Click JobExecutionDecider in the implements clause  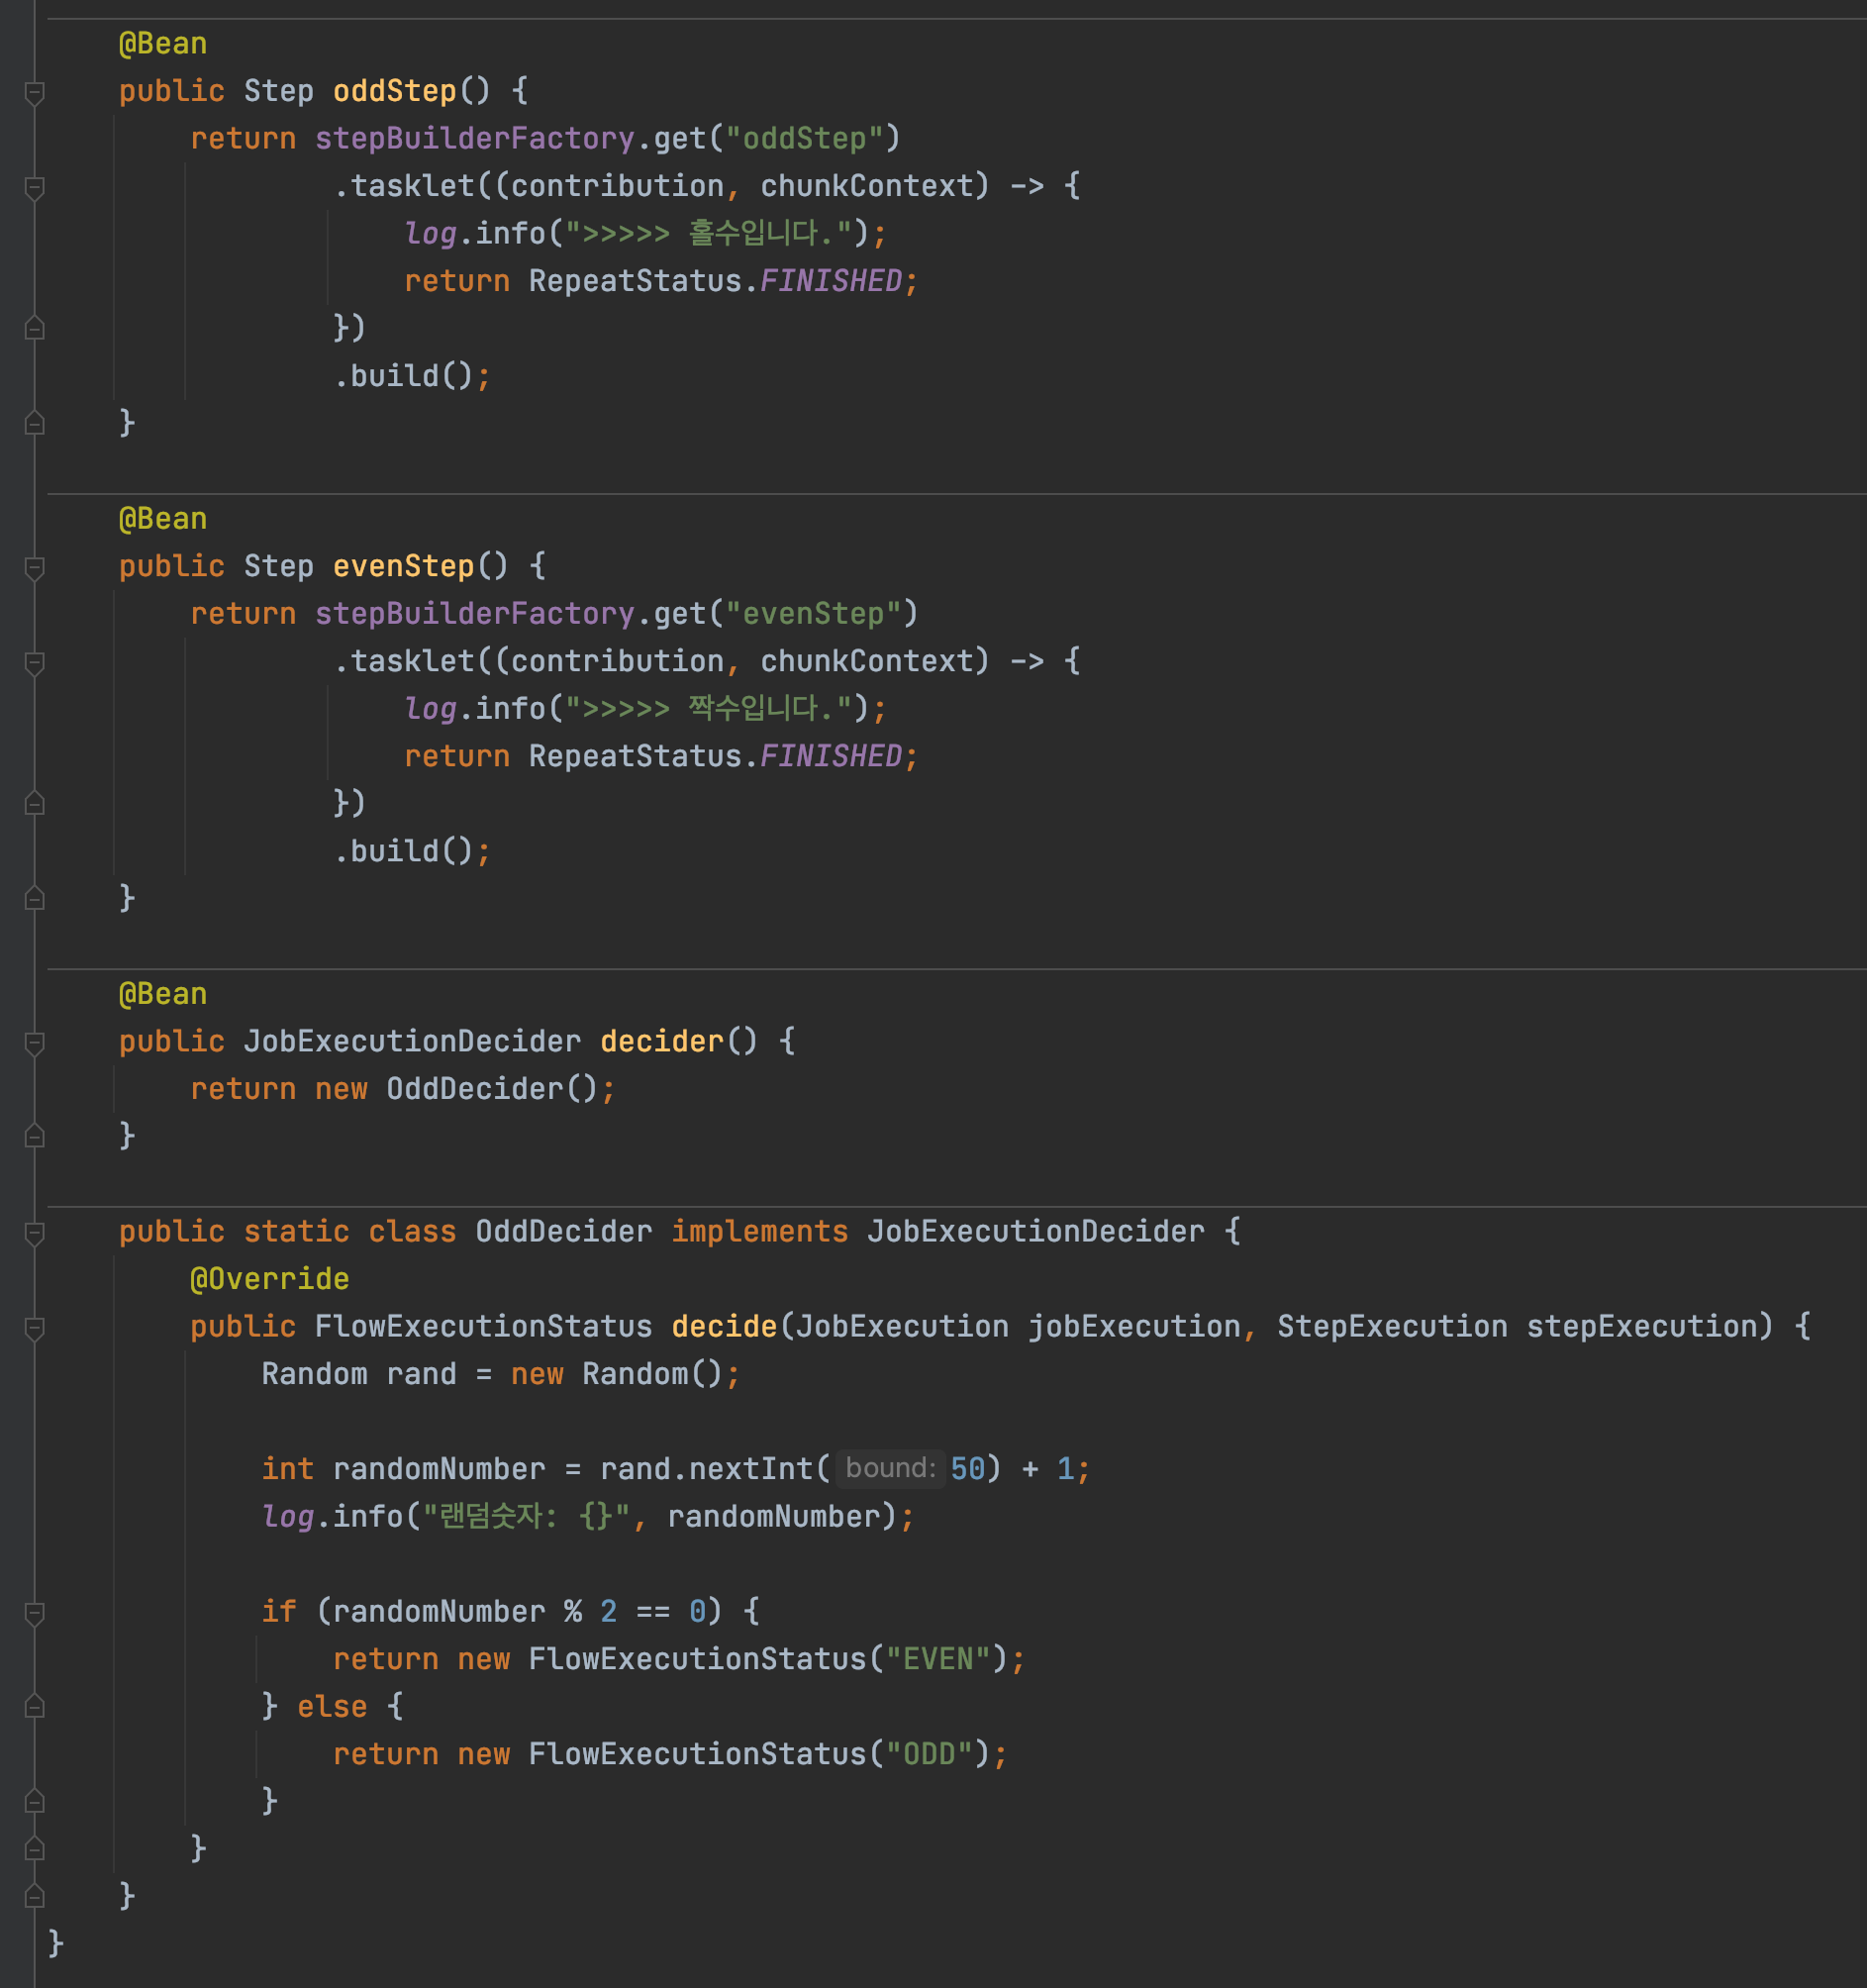coord(1035,1231)
